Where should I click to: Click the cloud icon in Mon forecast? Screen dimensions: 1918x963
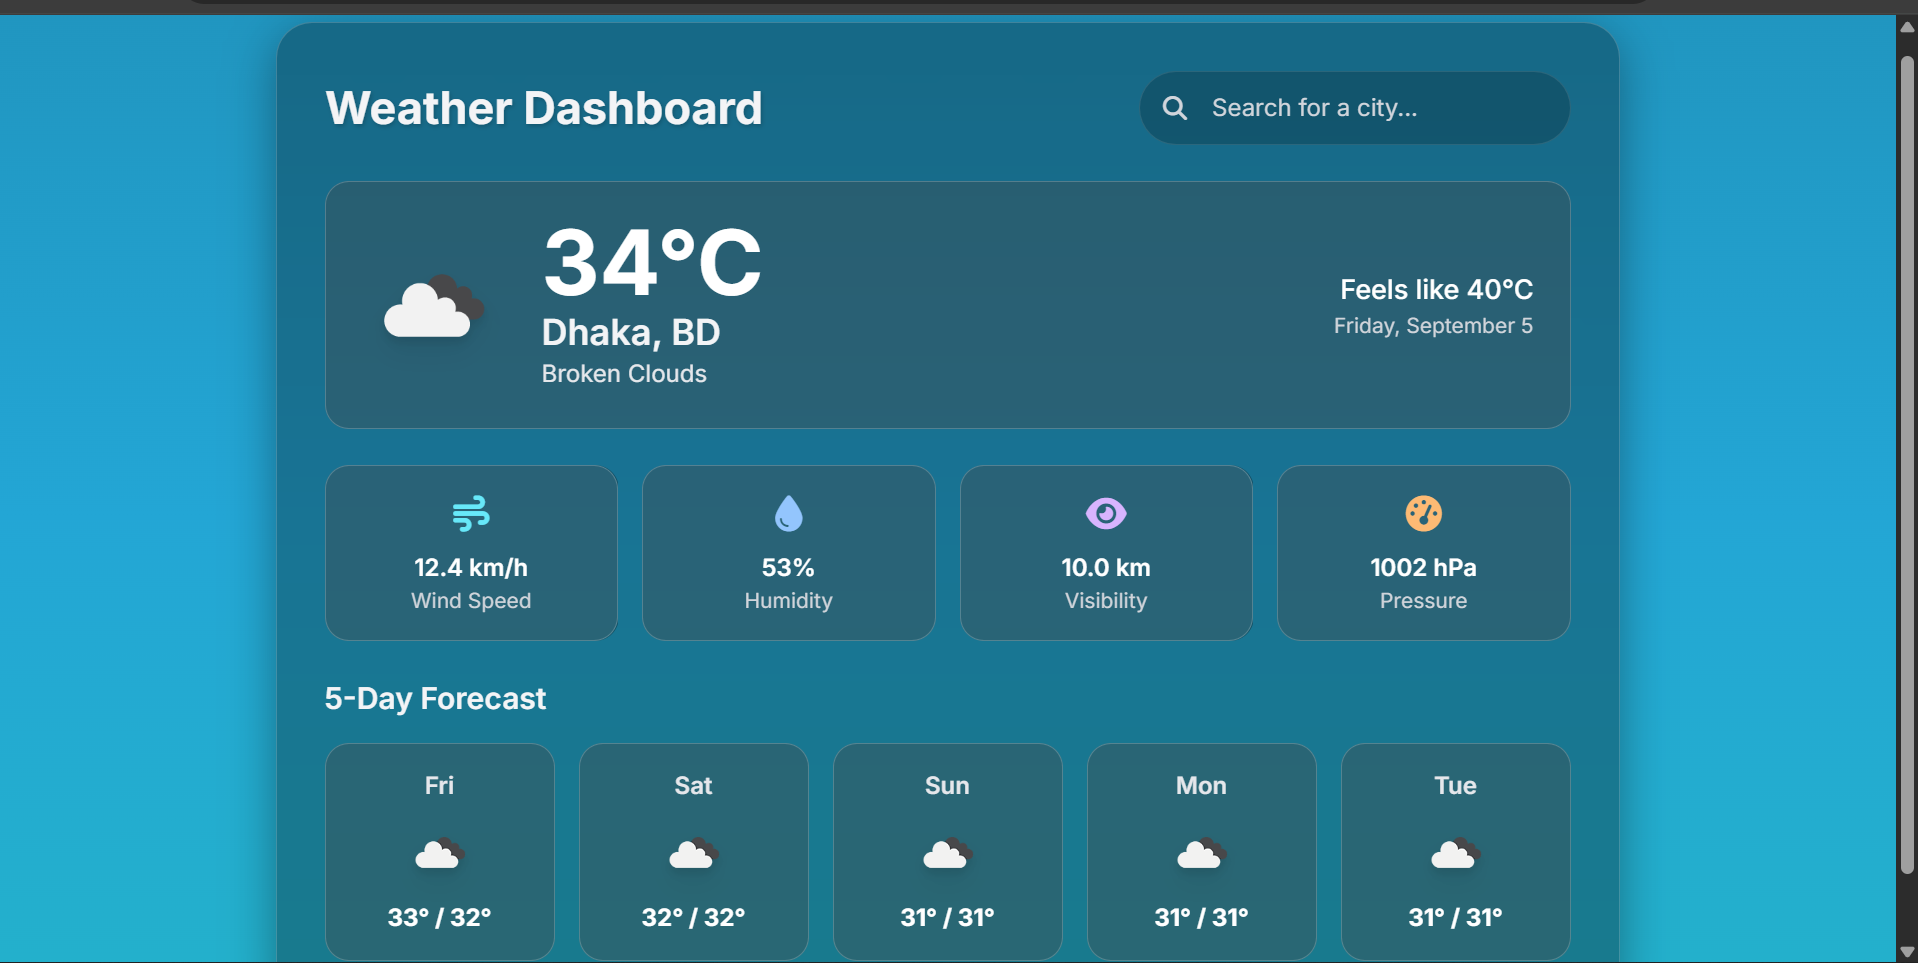(1202, 854)
